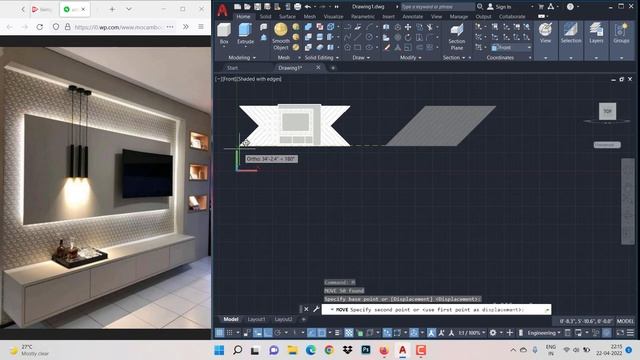The image size is (640, 360).
Task: Select the Move tool in Modify panel
Action: [x=408, y=27]
